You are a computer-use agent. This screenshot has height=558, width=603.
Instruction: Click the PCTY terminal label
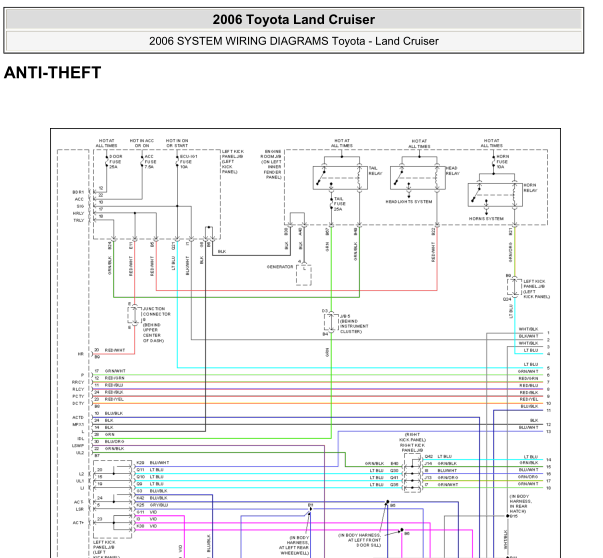pyautogui.click(x=78, y=396)
